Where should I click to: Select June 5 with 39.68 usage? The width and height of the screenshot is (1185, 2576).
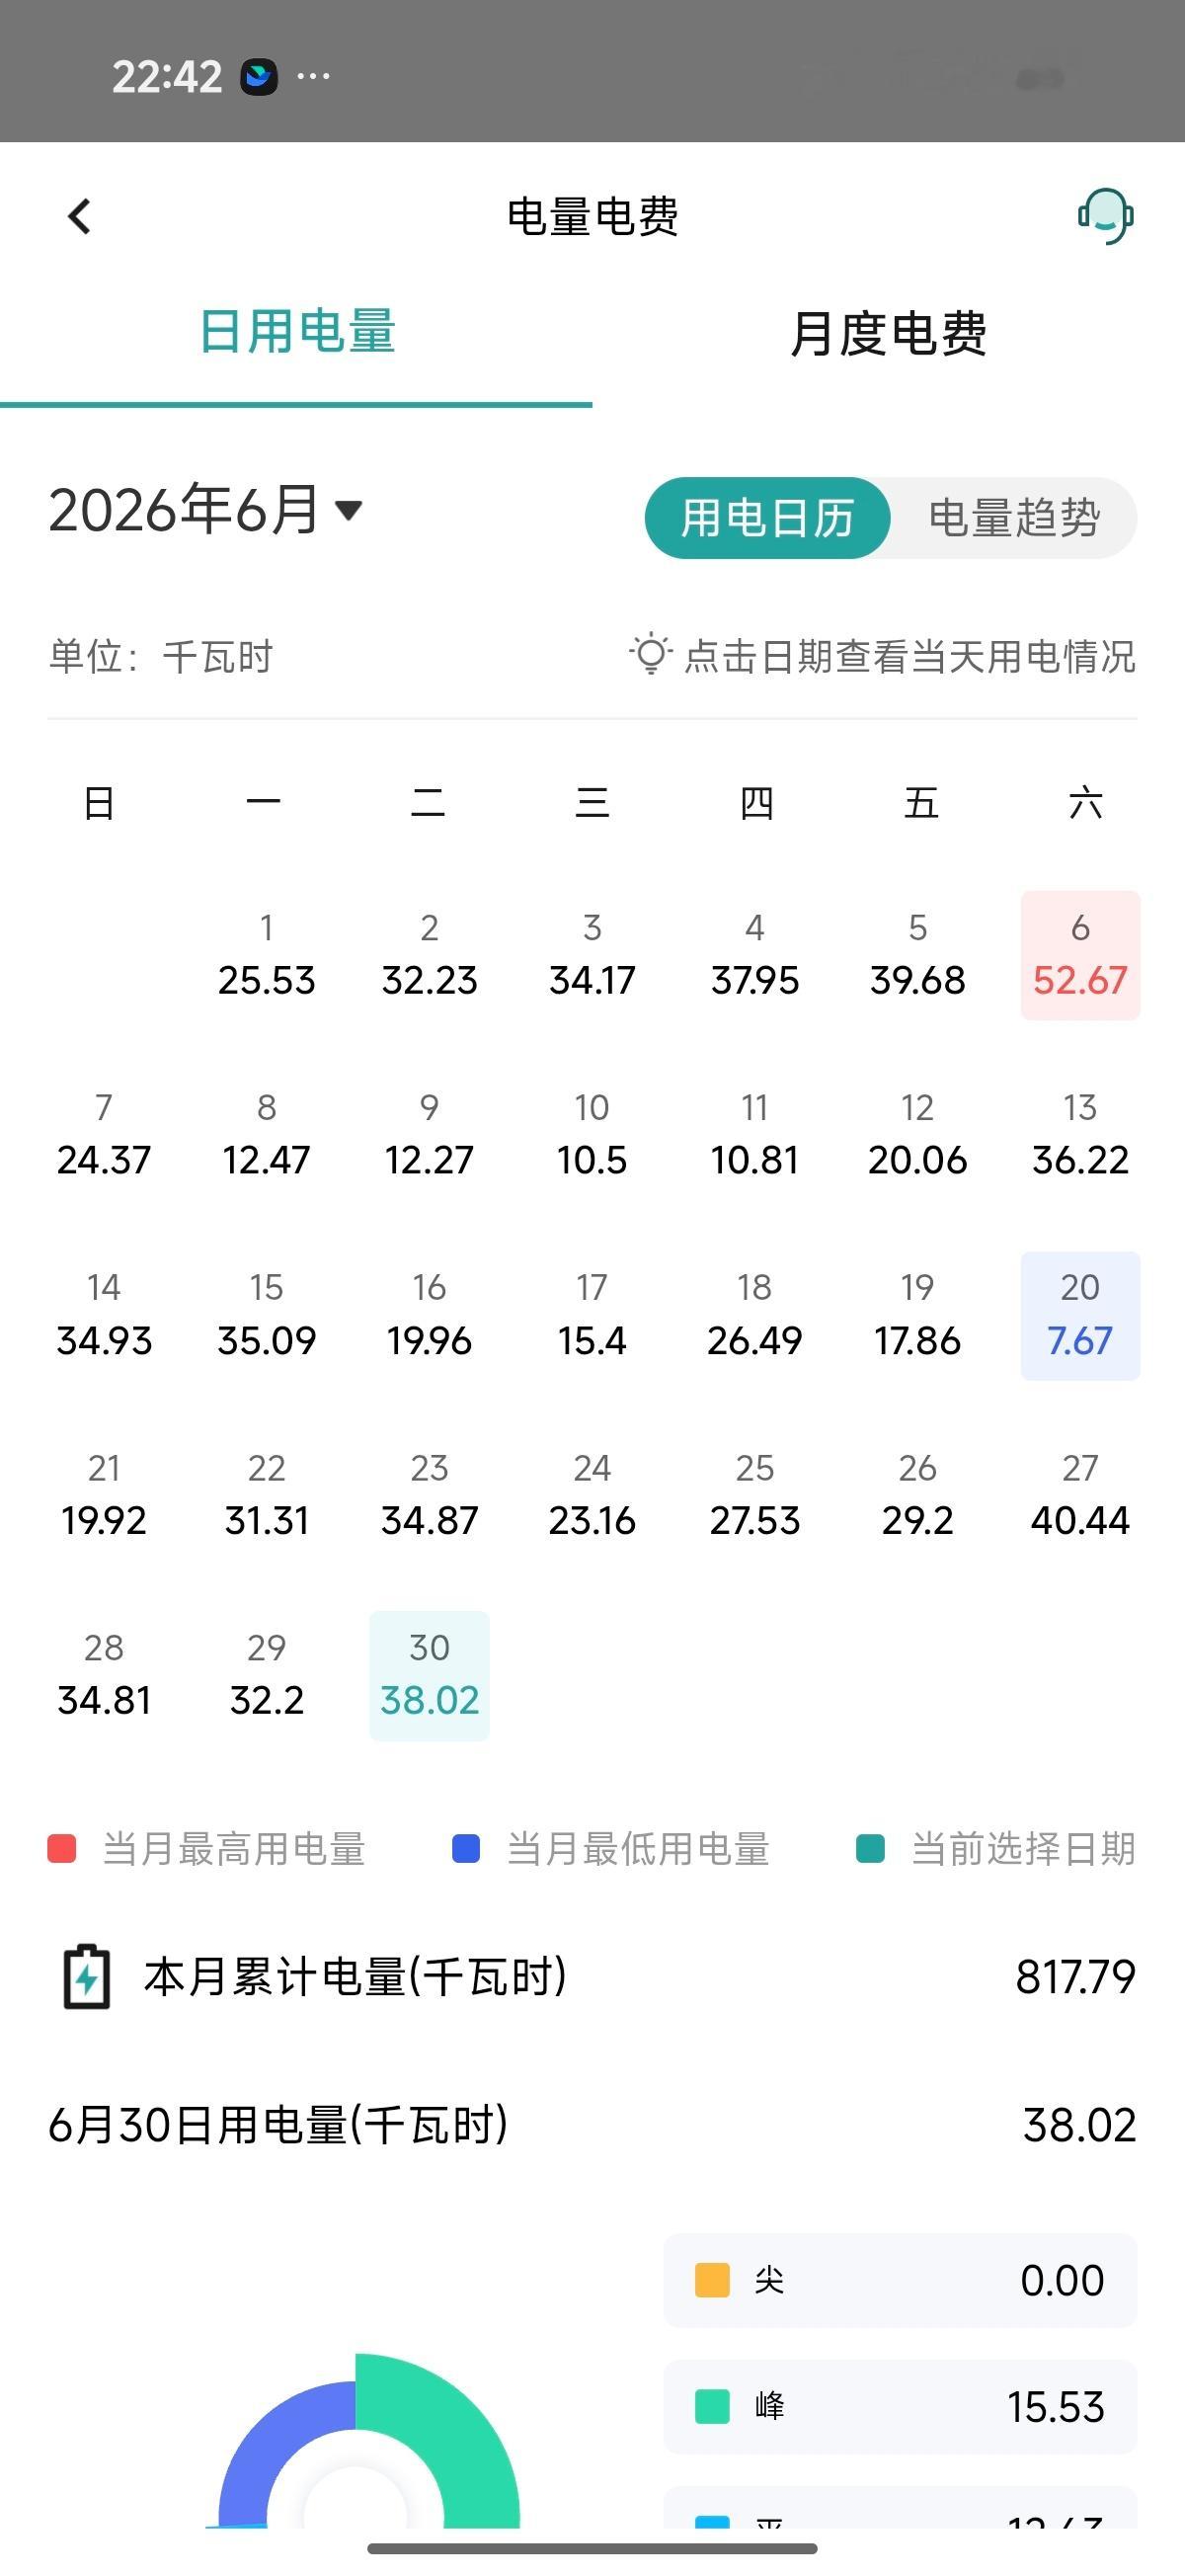(x=918, y=955)
